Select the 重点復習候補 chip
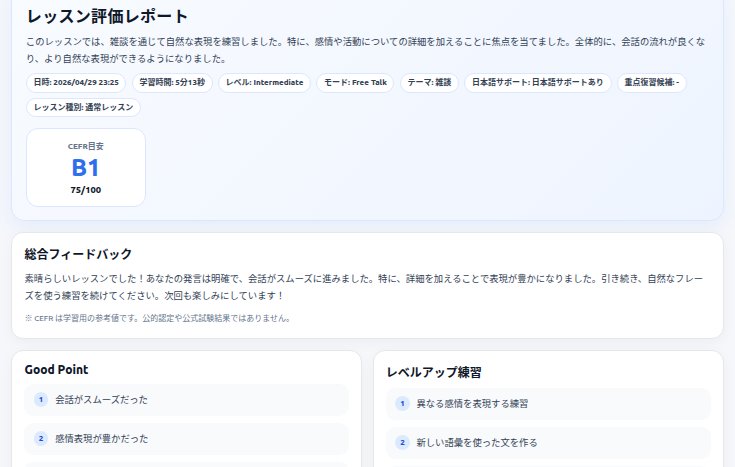Screen dimensions: 735x467 (x=652, y=83)
